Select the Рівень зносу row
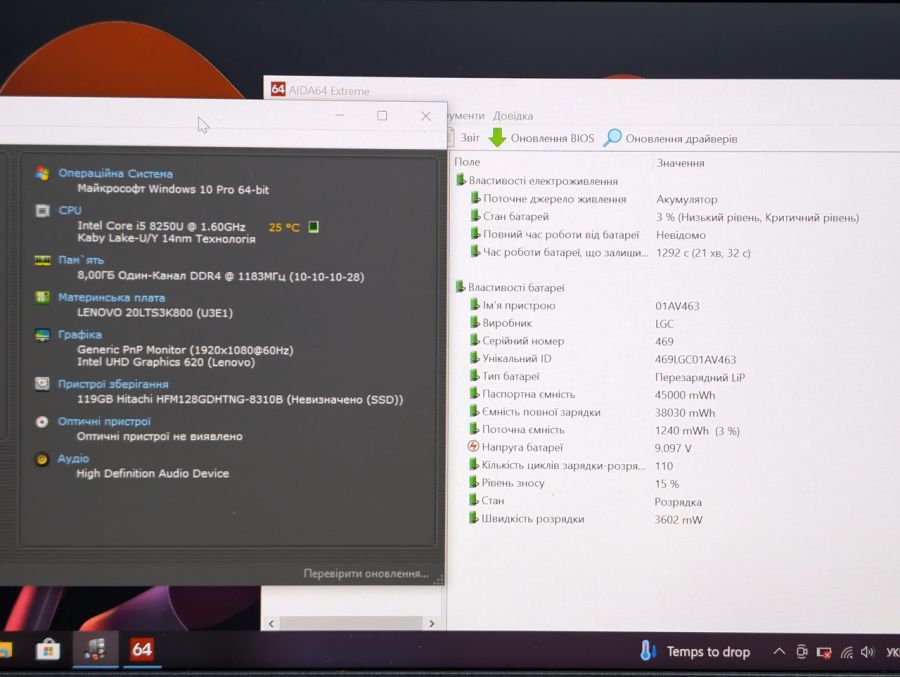The width and height of the screenshot is (900, 677). click(x=574, y=483)
